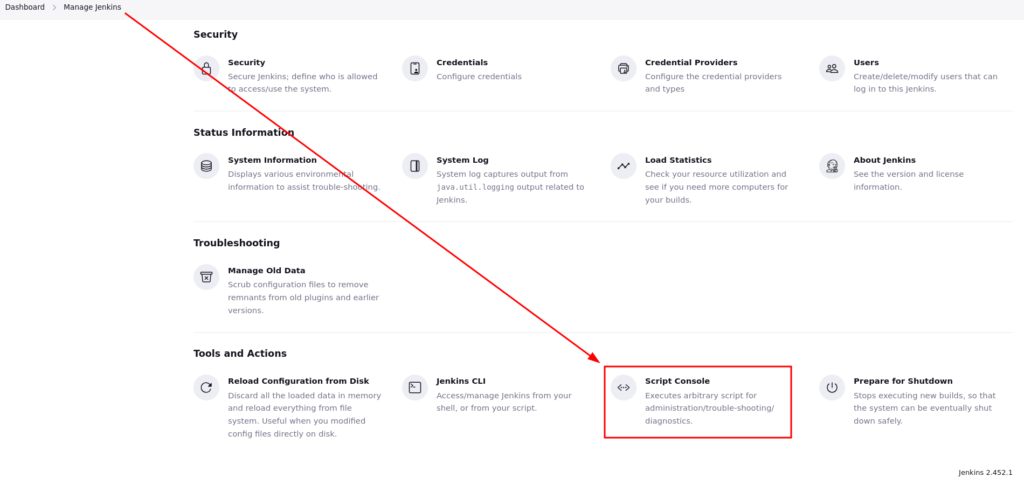Click the Prepare for Shutdown title
This screenshot has height=484, width=1024.
tap(902, 381)
